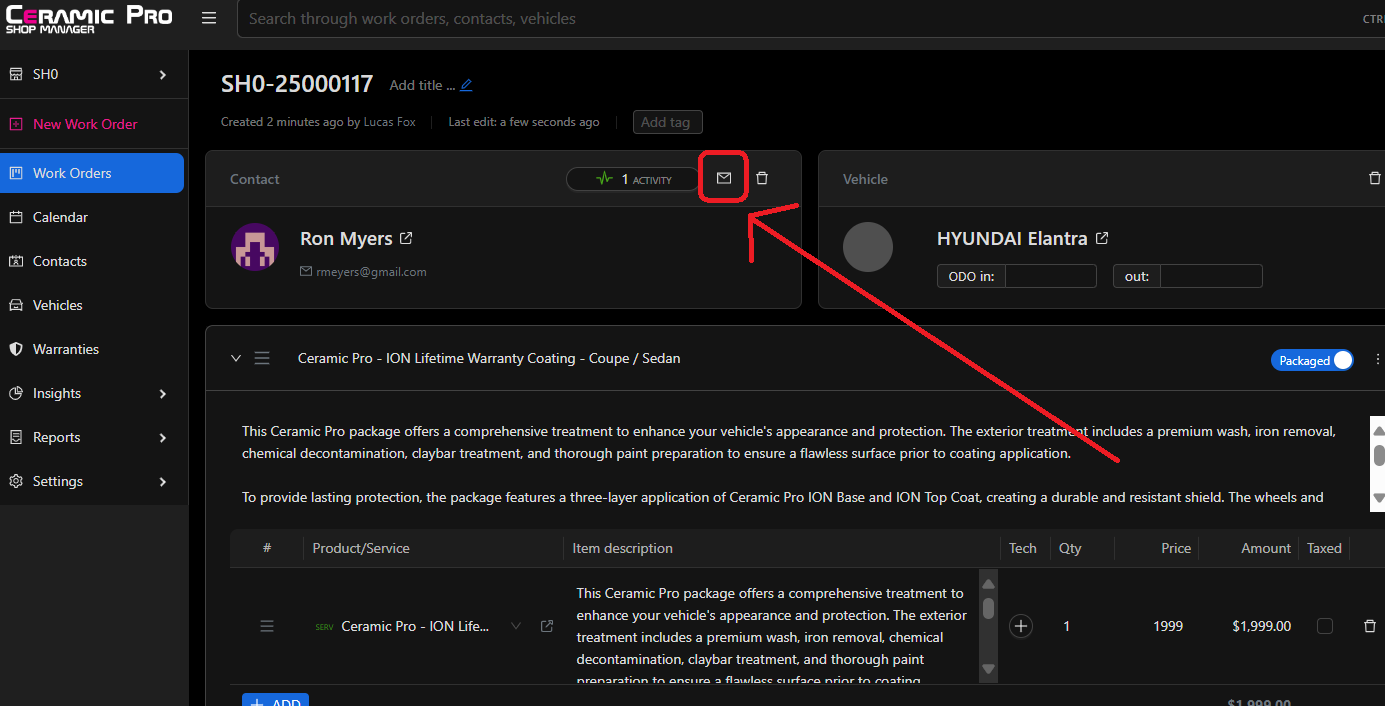This screenshot has width=1385, height=706.
Task: Collapse the Ceramic Pro ION package section
Action: [236, 358]
